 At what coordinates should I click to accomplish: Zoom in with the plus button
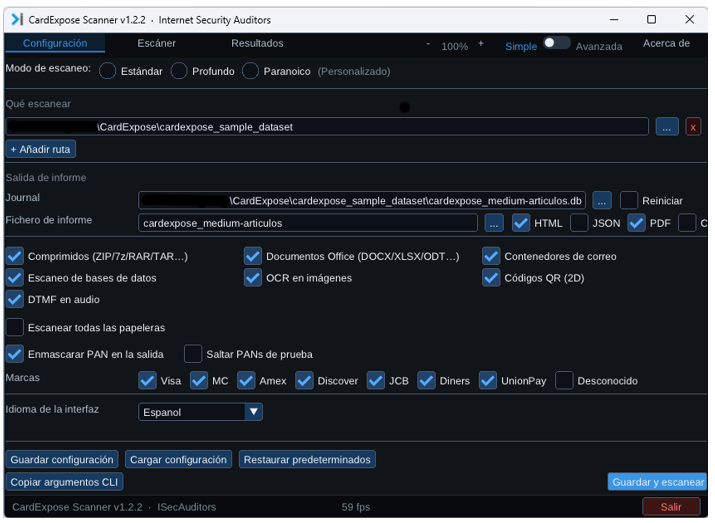[x=481, y=44]
